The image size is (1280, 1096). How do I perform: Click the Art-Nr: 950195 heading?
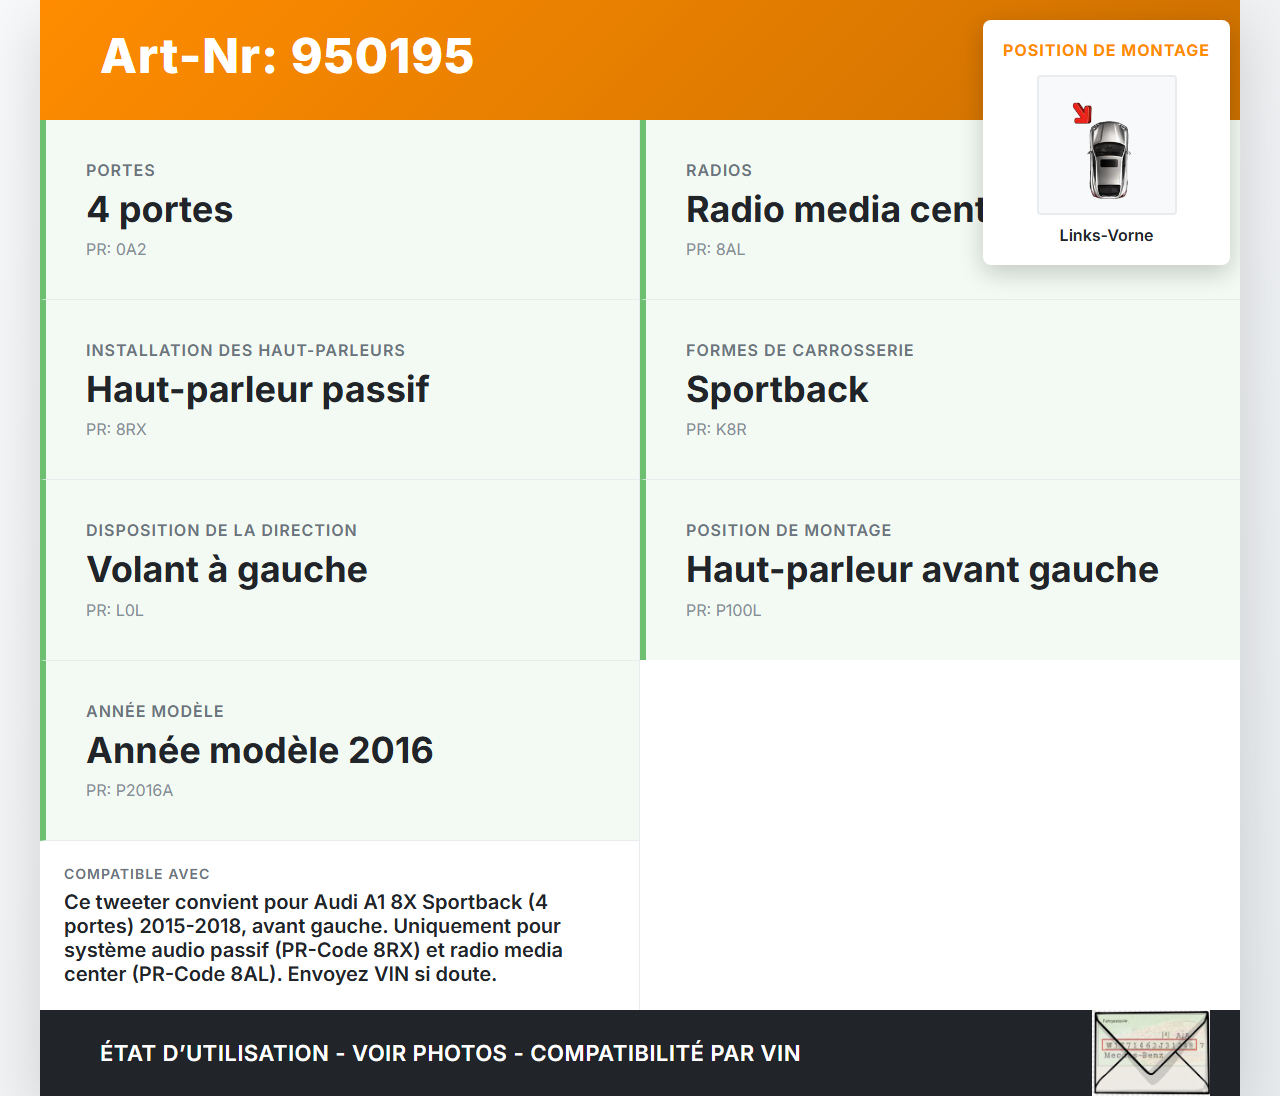pyautogui.click(x=287, y=58)
